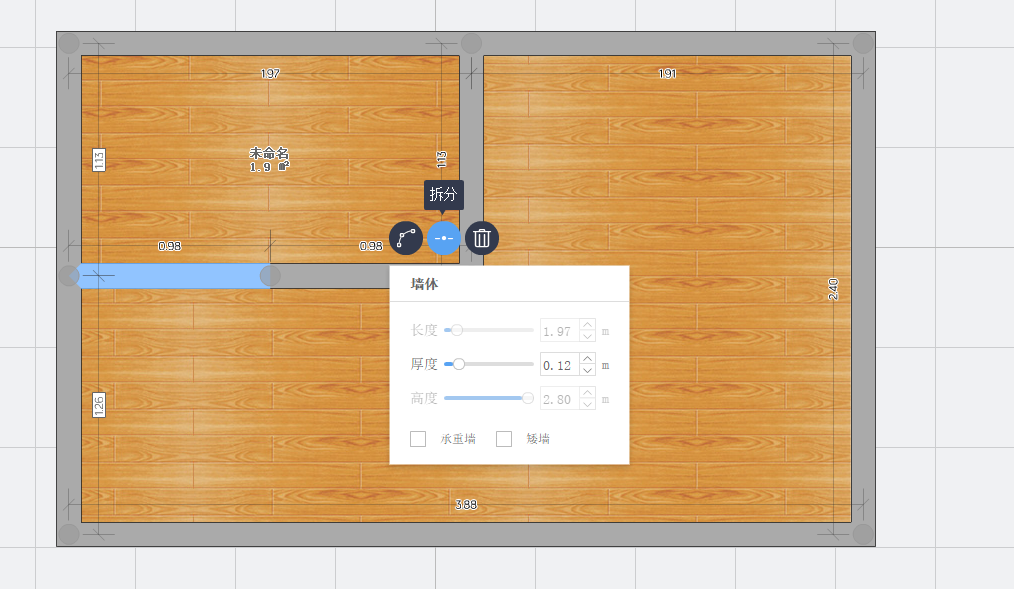Select the 未命名 room label
1014x589 pixels.
[269, 153]
